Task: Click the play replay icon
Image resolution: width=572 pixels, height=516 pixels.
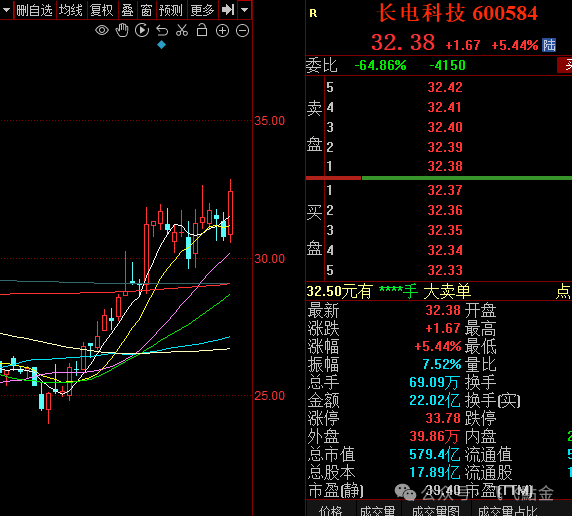Action: pyautogui.click(x=142, y=30)
